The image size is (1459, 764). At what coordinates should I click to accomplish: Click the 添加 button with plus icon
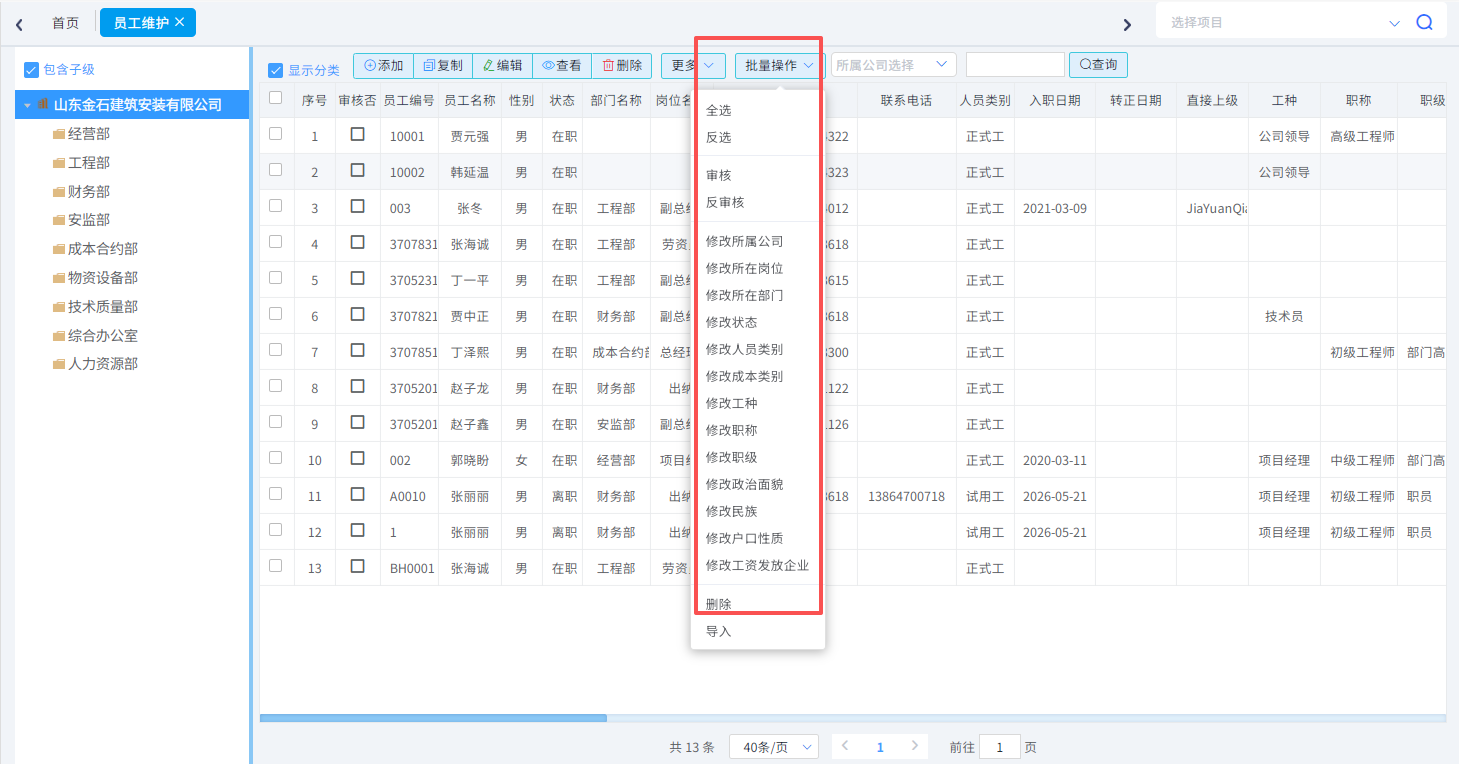coord(383,66)
